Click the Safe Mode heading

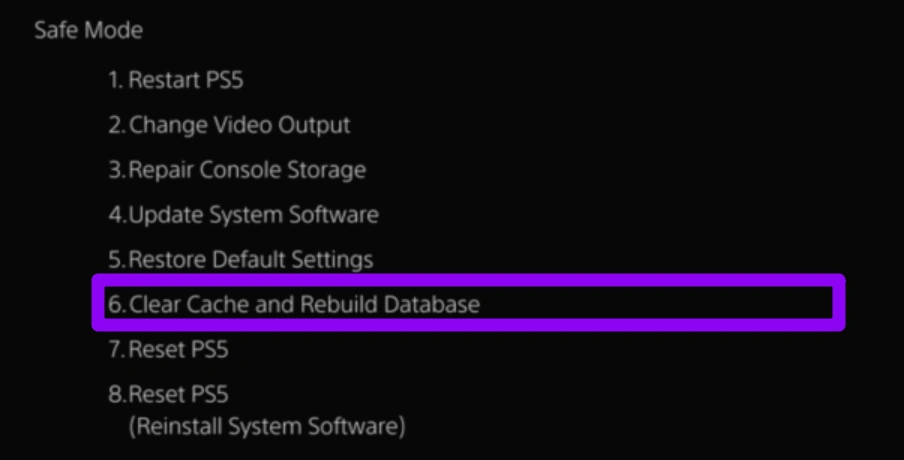click(x=88, y=30)
